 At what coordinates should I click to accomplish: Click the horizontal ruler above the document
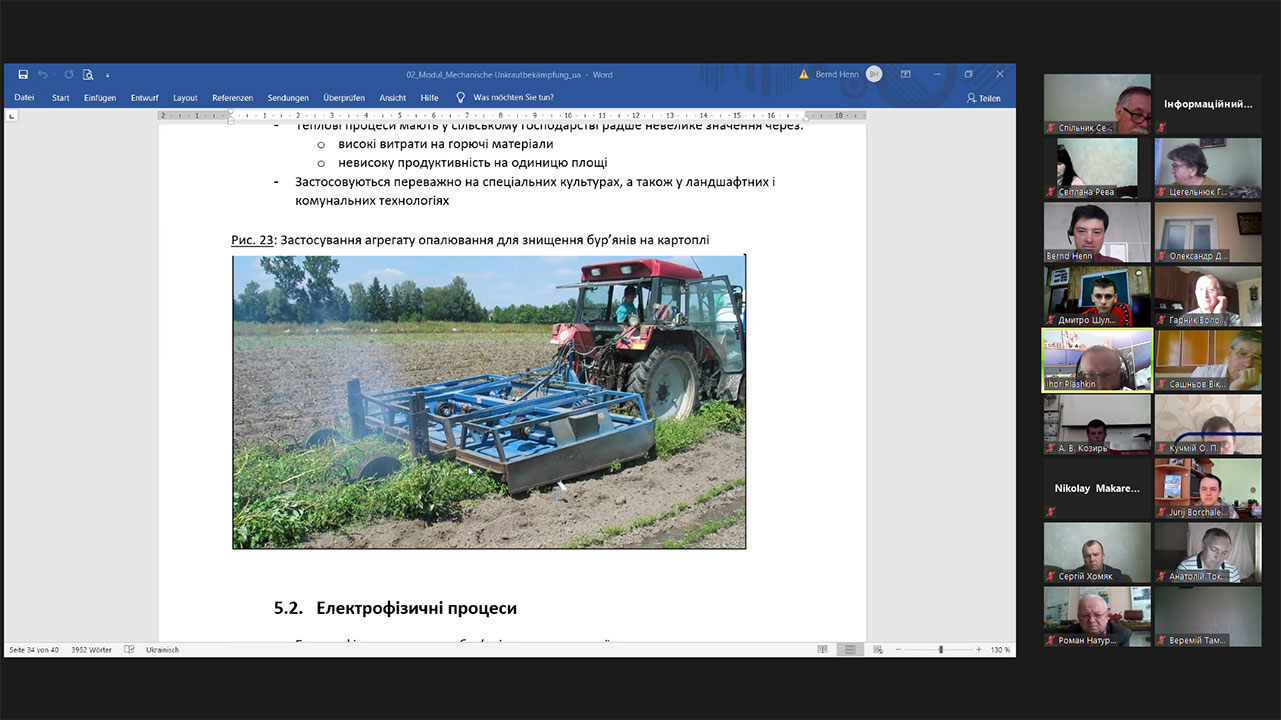tap(513, 116)
